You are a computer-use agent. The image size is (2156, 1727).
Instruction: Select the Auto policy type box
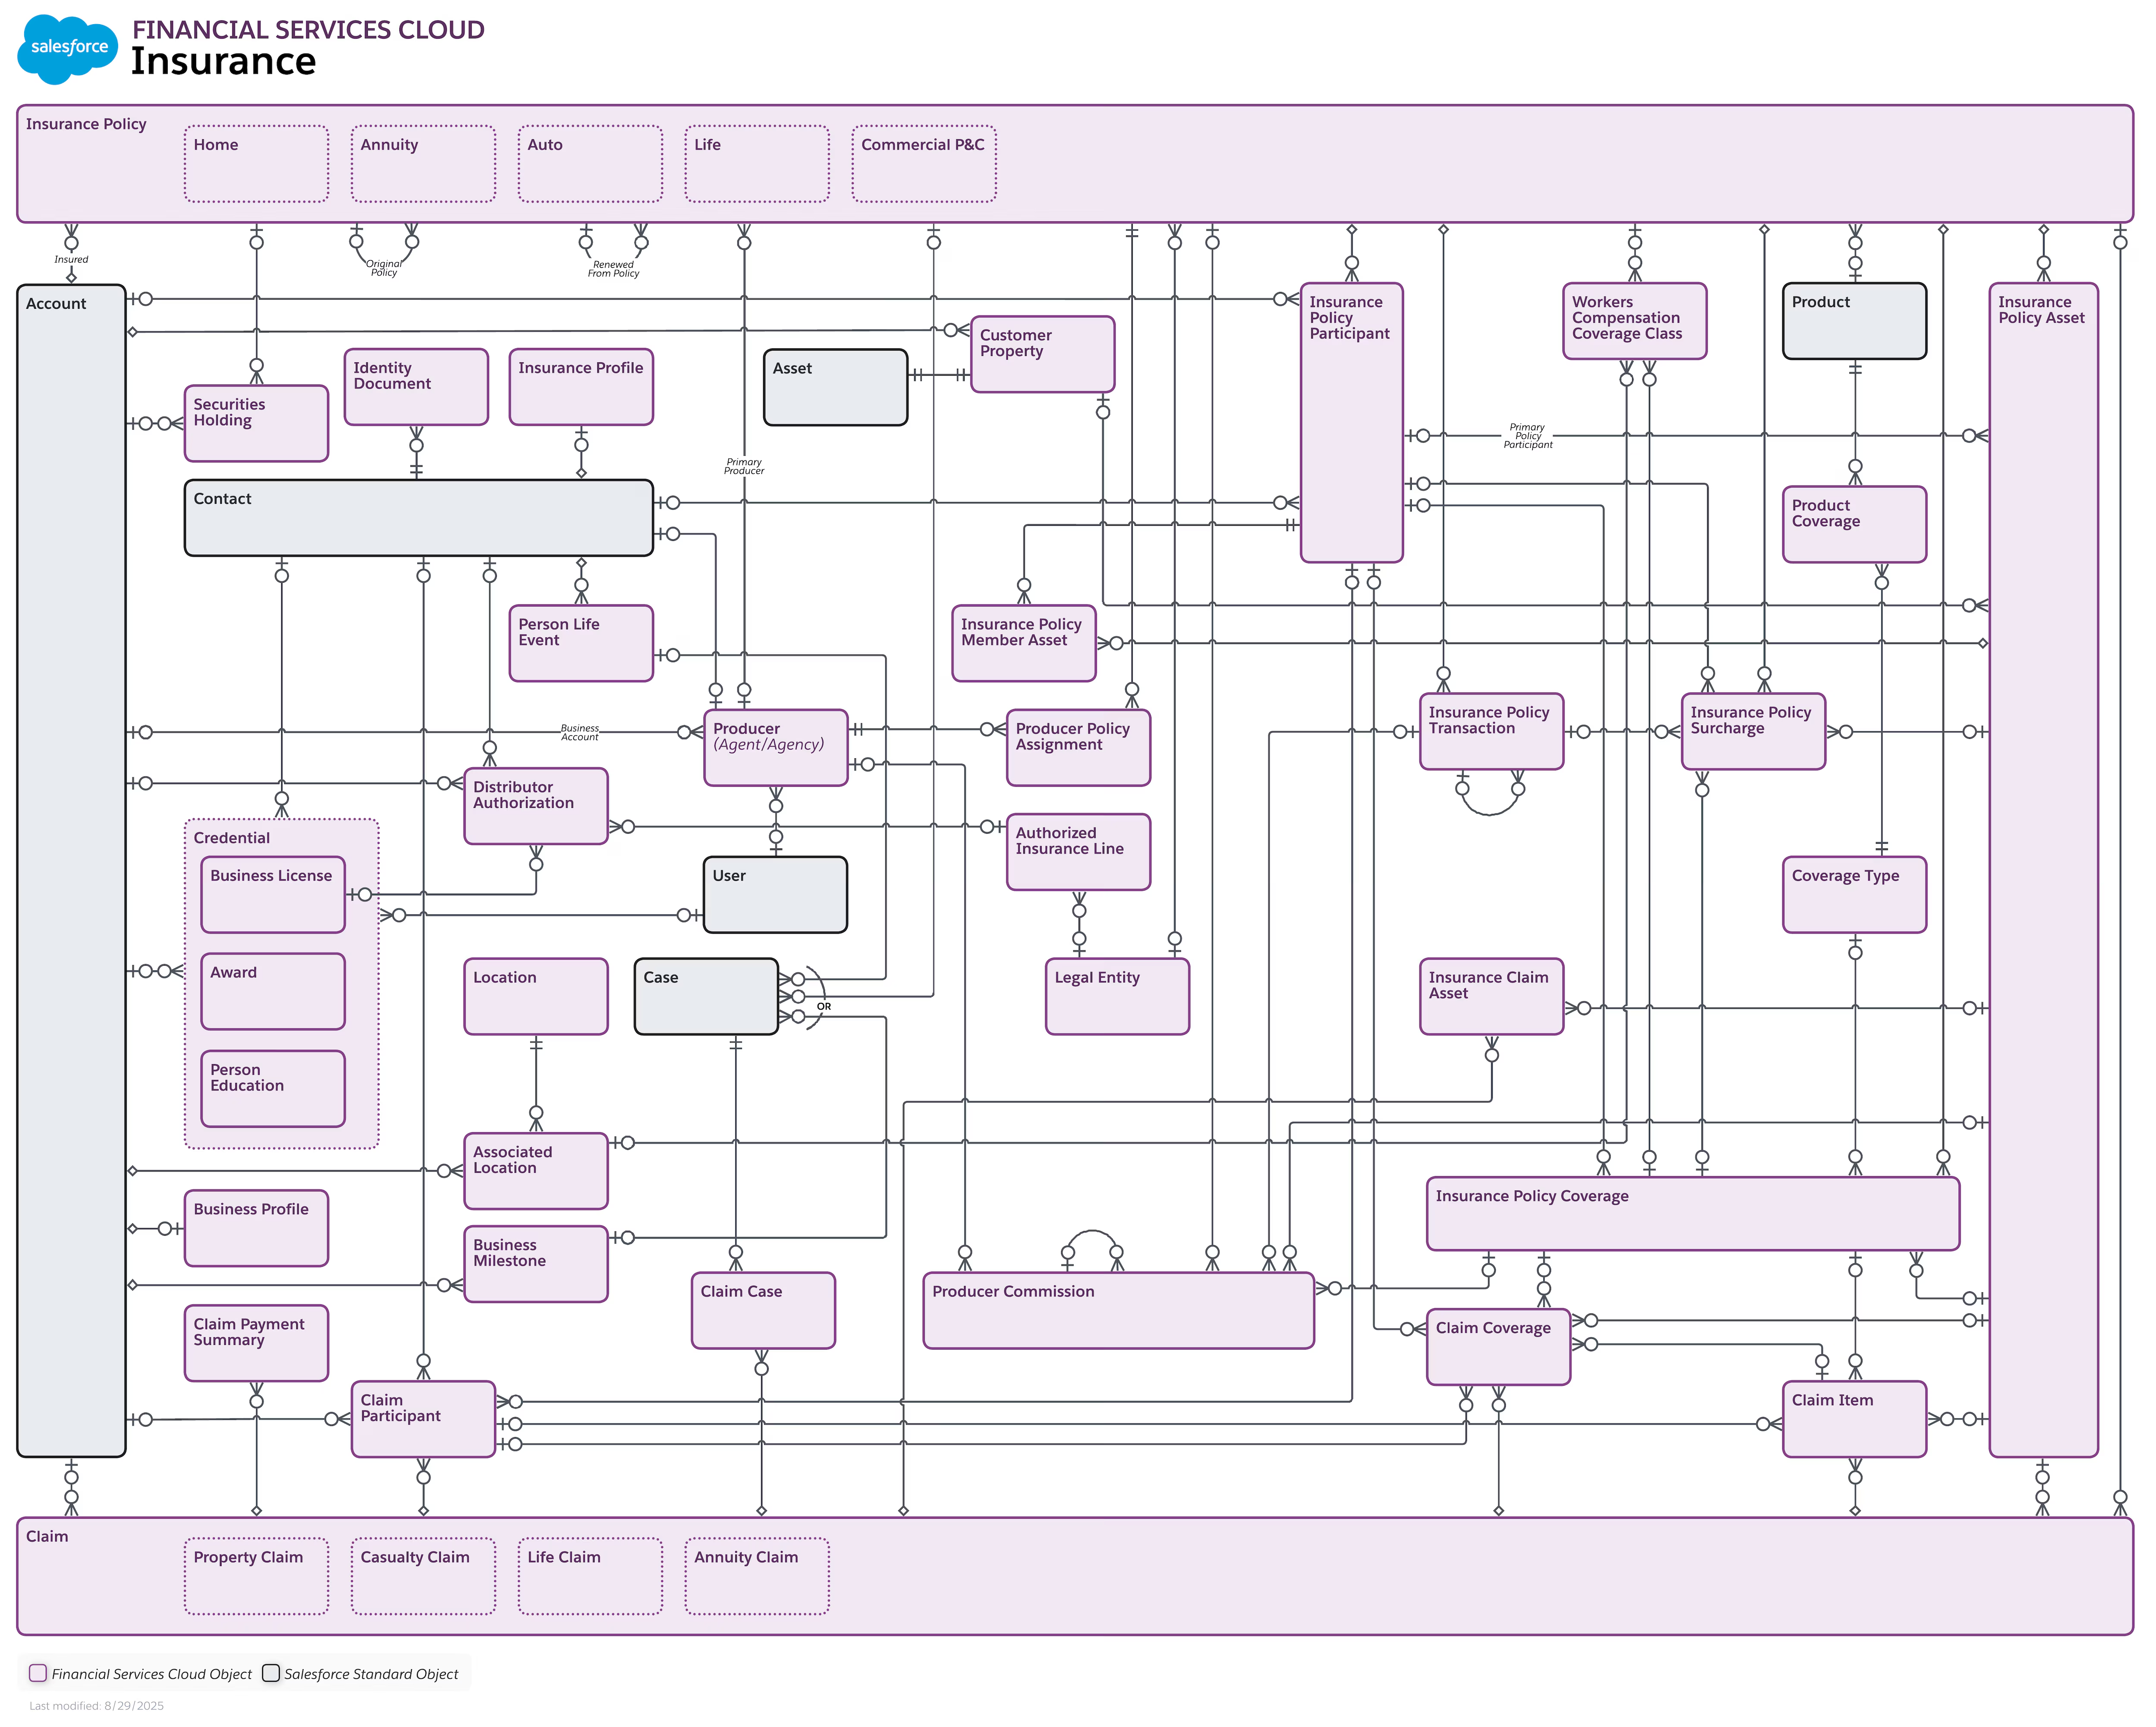(590, 164)
